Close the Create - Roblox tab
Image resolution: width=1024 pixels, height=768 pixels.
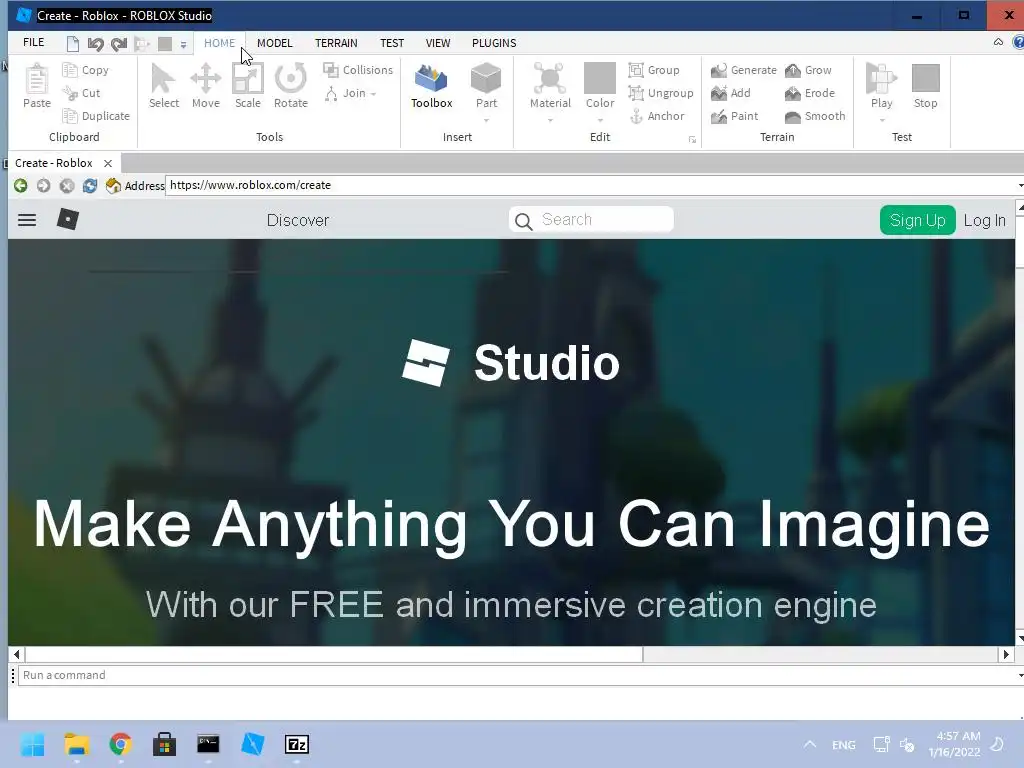click(x=108, y=163)
